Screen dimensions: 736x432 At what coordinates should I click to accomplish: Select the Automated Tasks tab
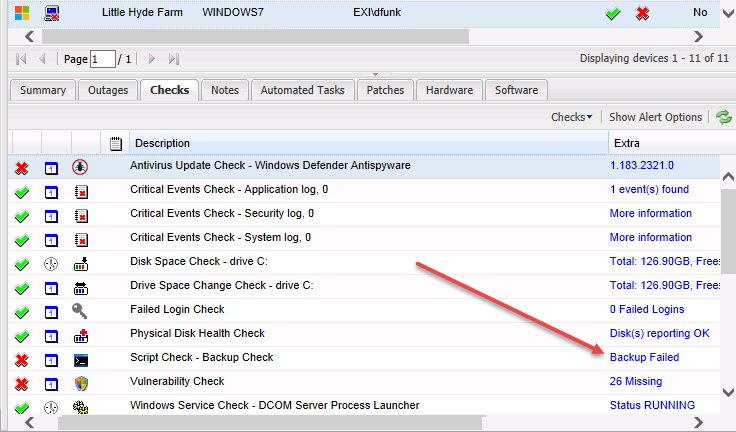tap(302, 90)
